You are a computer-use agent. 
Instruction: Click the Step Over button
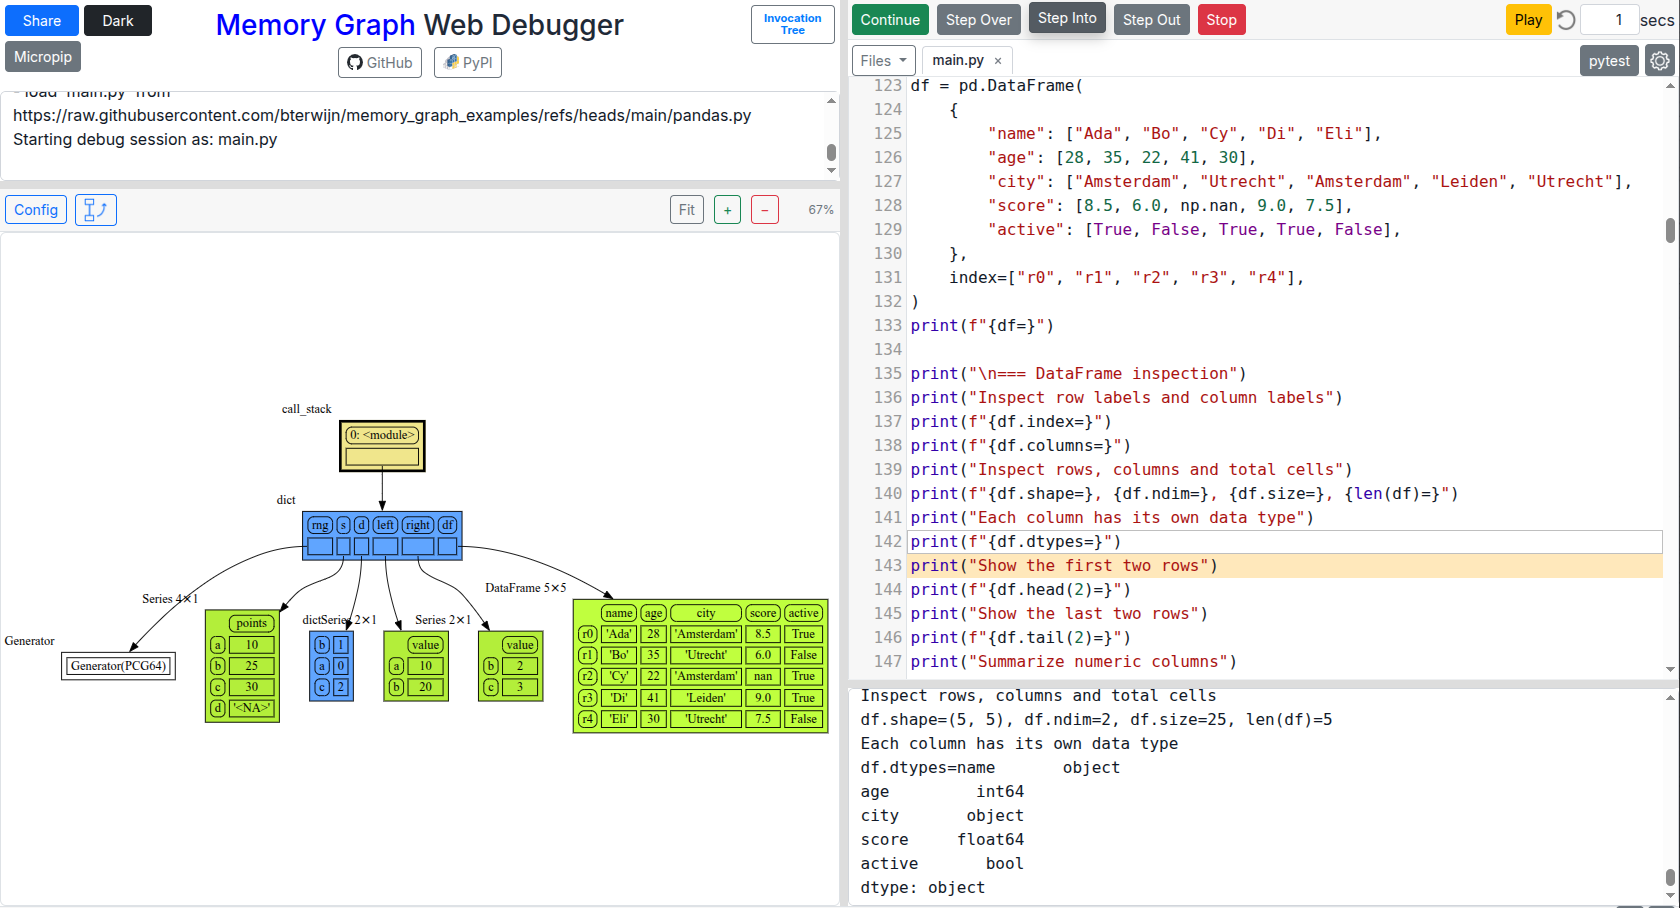[979, 20]
